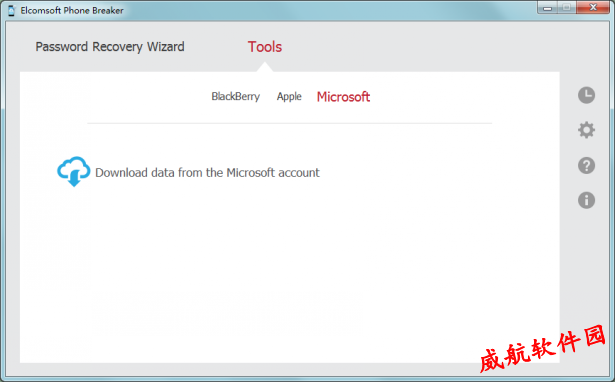Select the Microsoft tools section
Screen dimensions: 615x382
[343, 96]
